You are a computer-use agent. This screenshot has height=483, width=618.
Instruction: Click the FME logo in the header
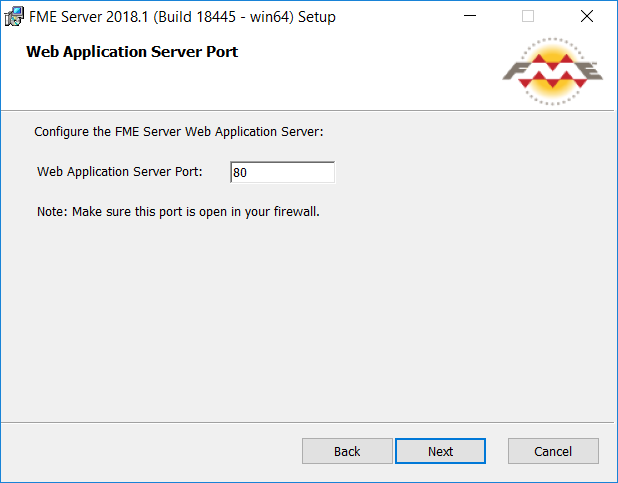553,71
